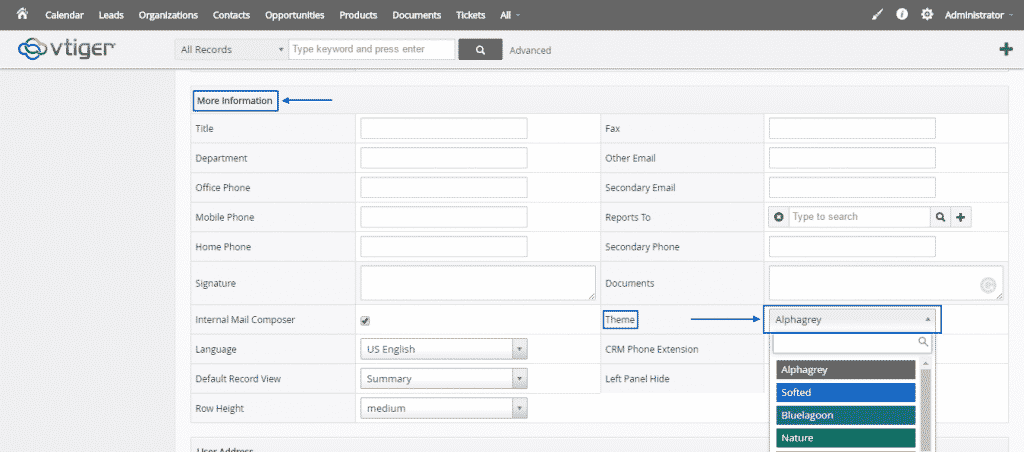The image size is (1024, 452).
Task: Clear the Reports To selection
Action: pyautogui.click(x=778, y=217)
